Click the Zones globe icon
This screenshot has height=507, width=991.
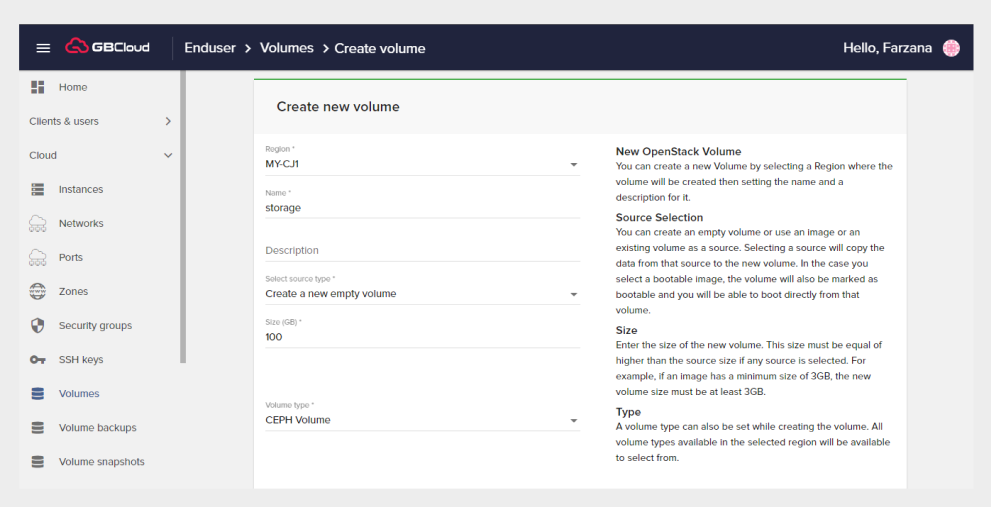[x=38, y=291]
